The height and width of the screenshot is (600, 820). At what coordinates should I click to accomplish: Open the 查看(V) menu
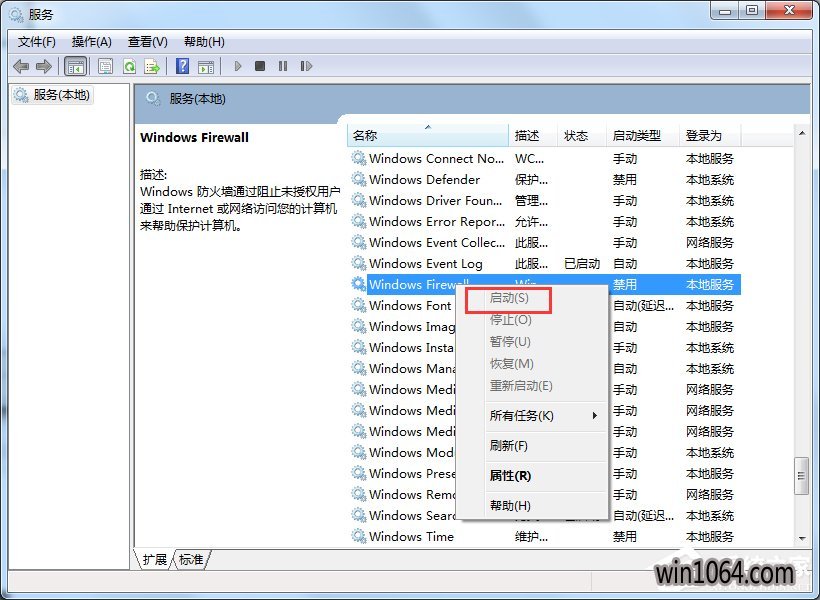(x=148, y=42)
